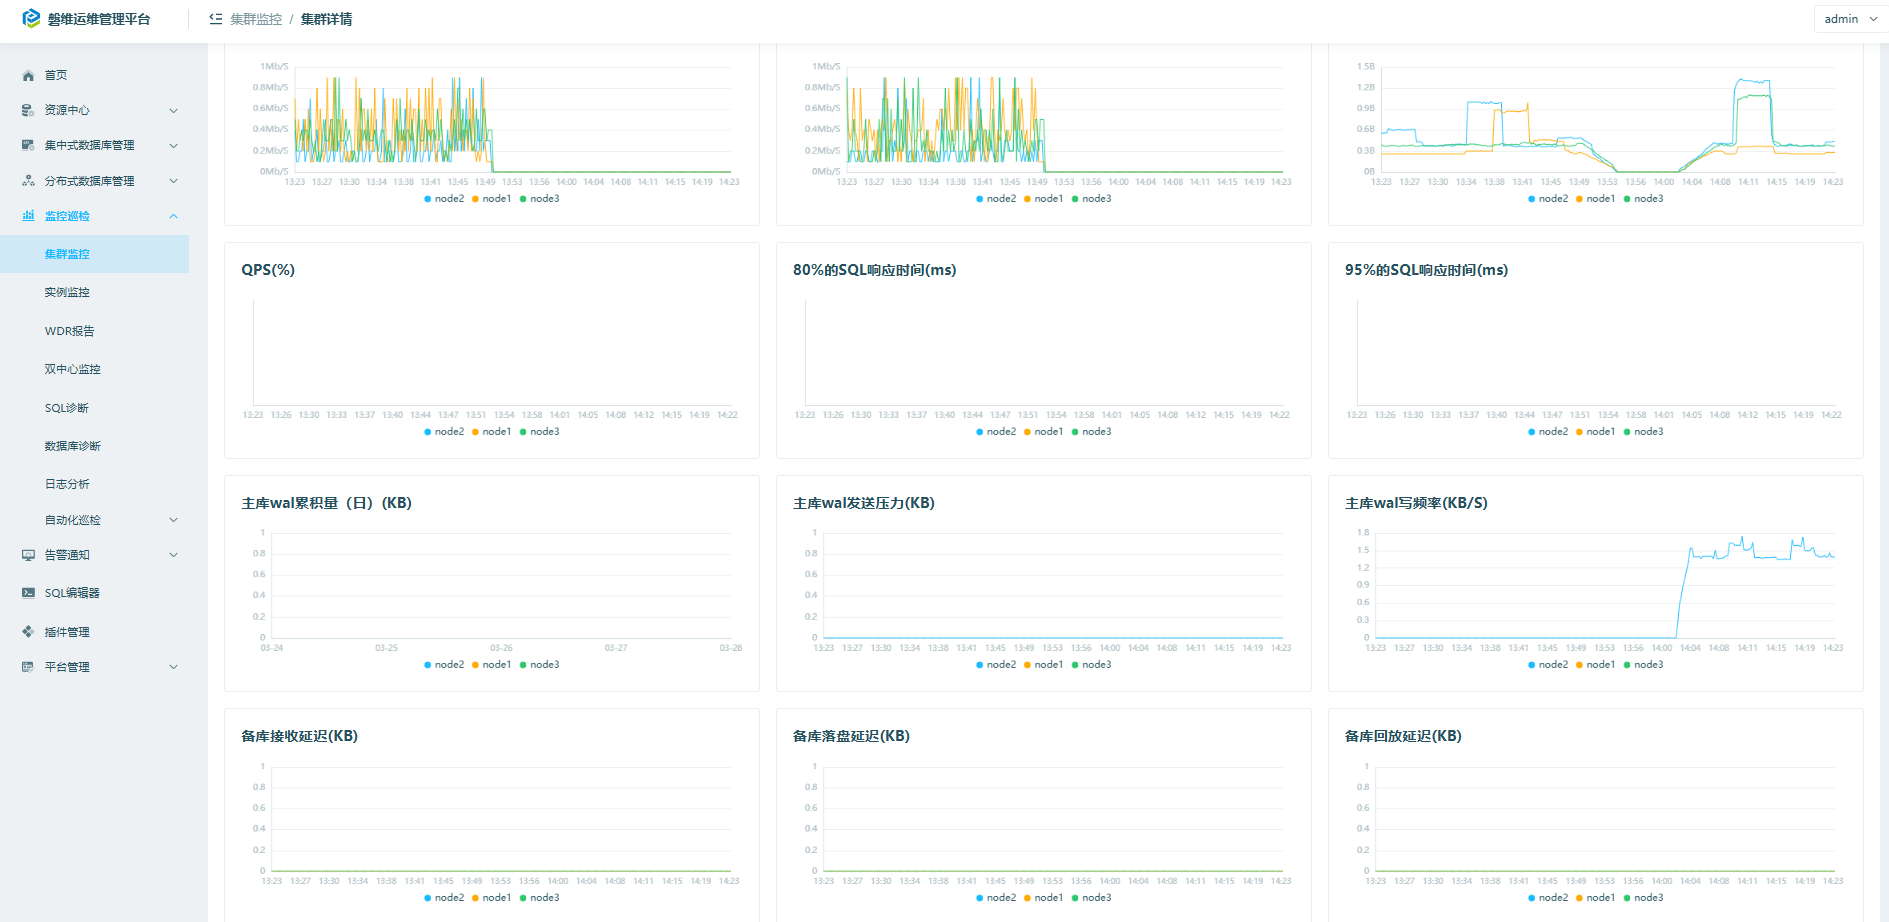
Task: Toggle node3 legend in 主库wal写频率 chart
Action: pyautogui.click(x=1644, y=665)
